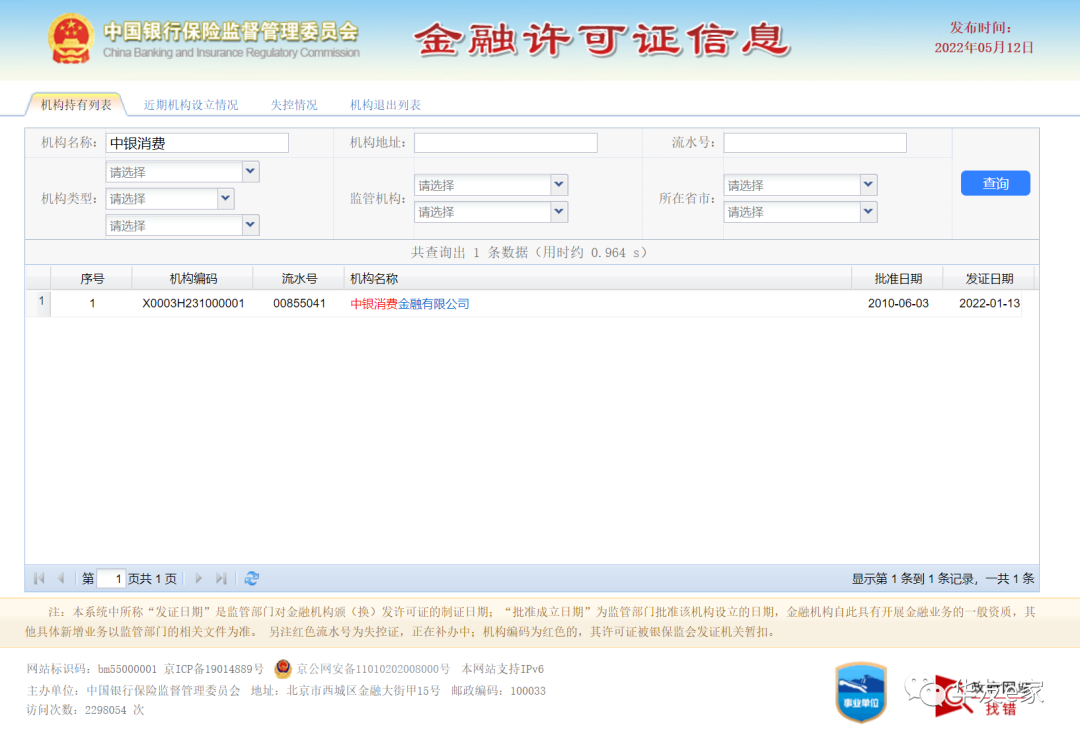
Task: Click the blue 事业单位 badge icon
Action: coord(860,691)
